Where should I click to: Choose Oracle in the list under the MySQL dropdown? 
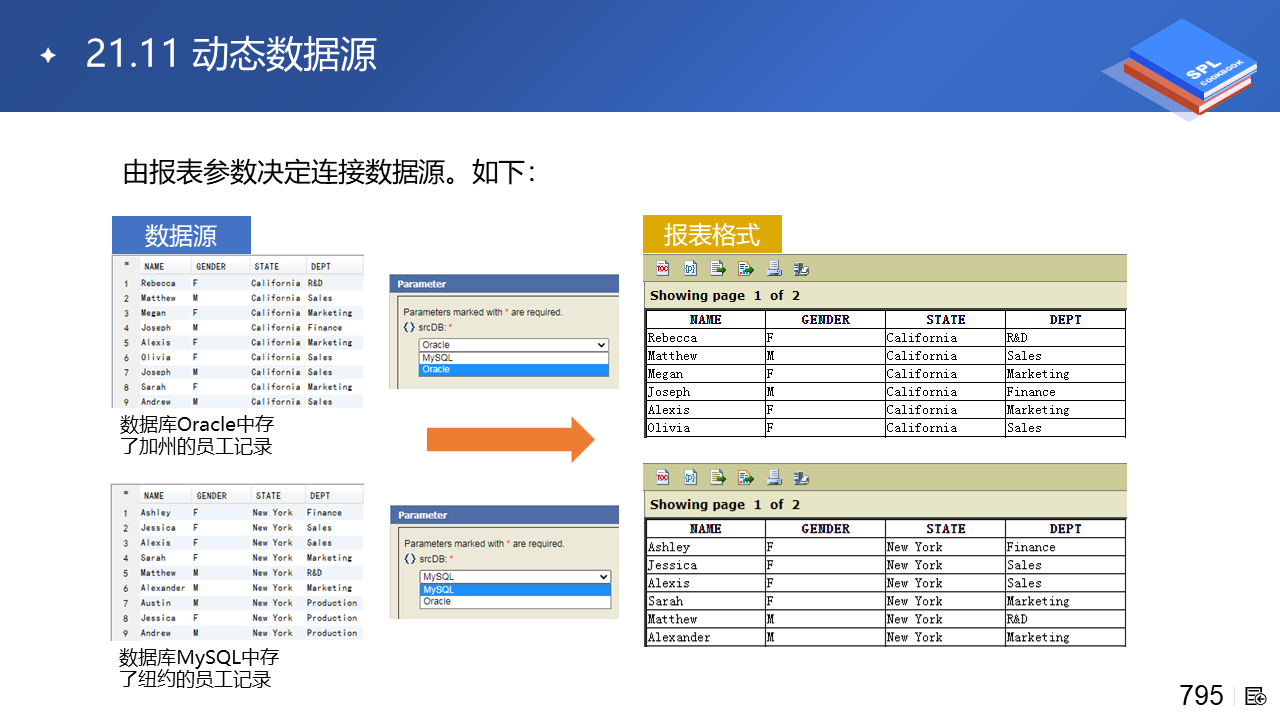pos(515,601)
